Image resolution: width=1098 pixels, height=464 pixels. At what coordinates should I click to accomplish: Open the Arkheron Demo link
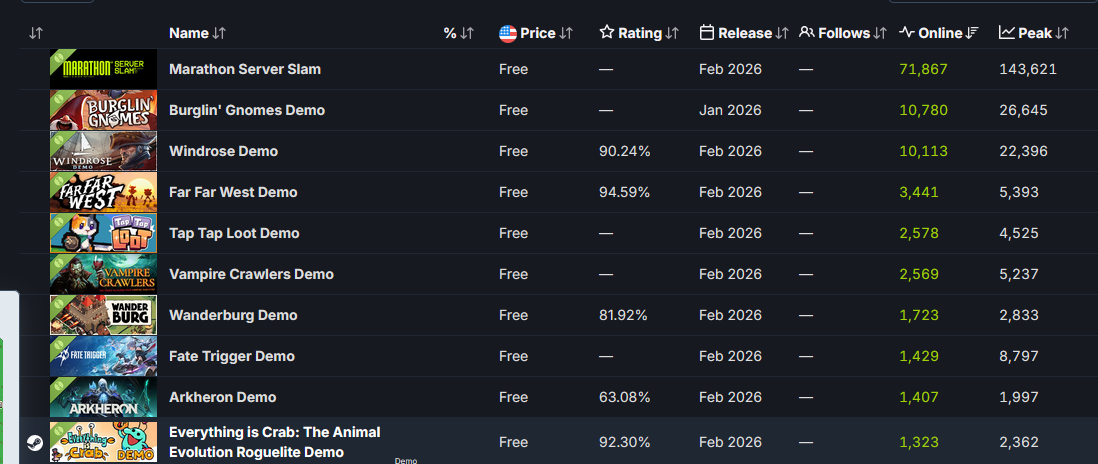coord(223,397)
